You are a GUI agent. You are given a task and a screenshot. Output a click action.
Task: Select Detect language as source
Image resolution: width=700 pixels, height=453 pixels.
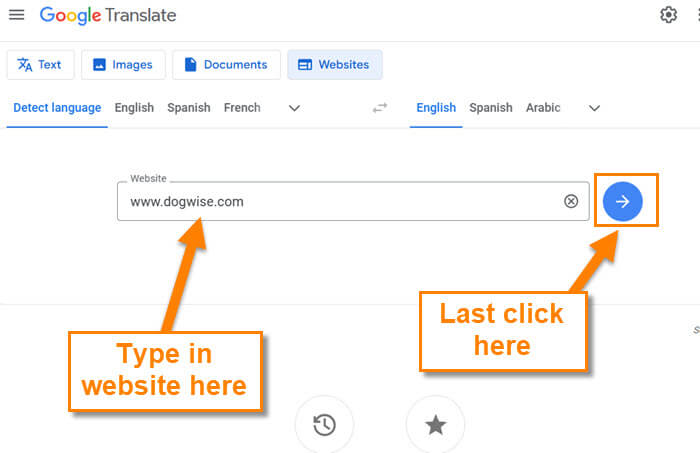coord(57,108)
